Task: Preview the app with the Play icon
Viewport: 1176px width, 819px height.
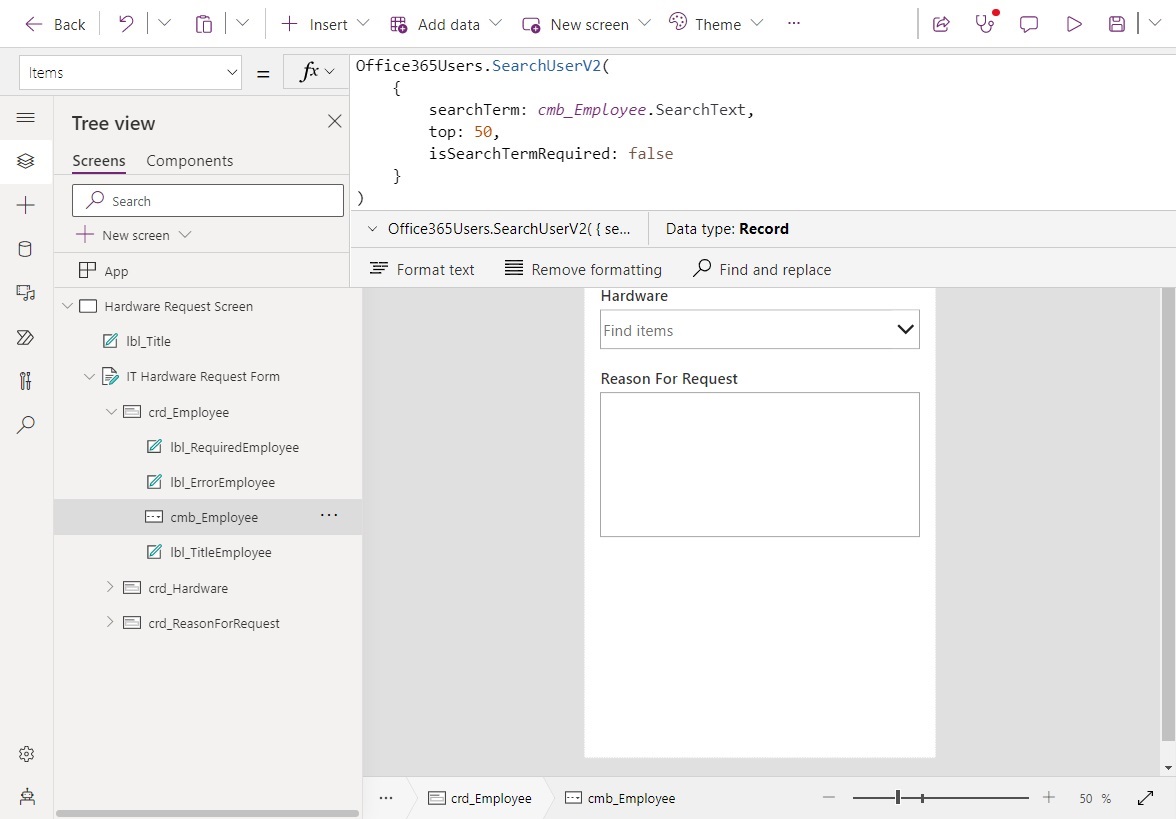Action: 1074,23
